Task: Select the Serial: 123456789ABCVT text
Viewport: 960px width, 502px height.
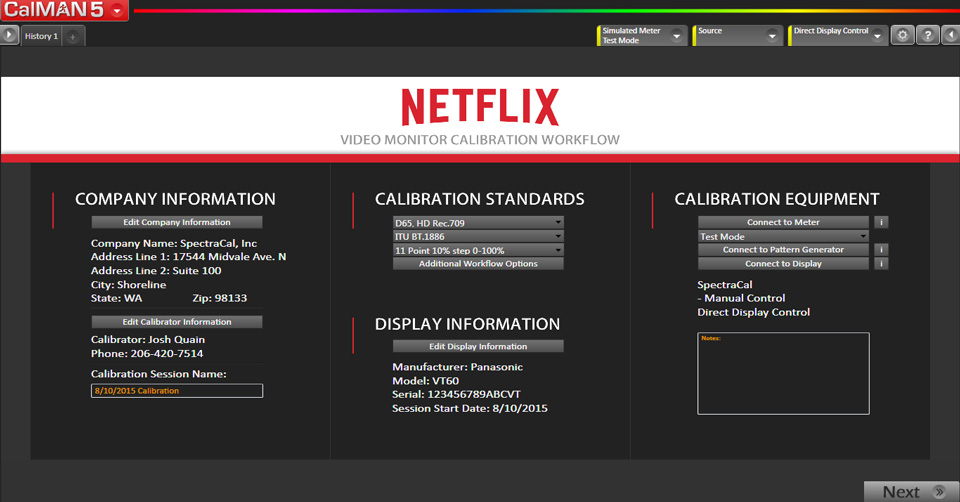Action: click(456, 394)
